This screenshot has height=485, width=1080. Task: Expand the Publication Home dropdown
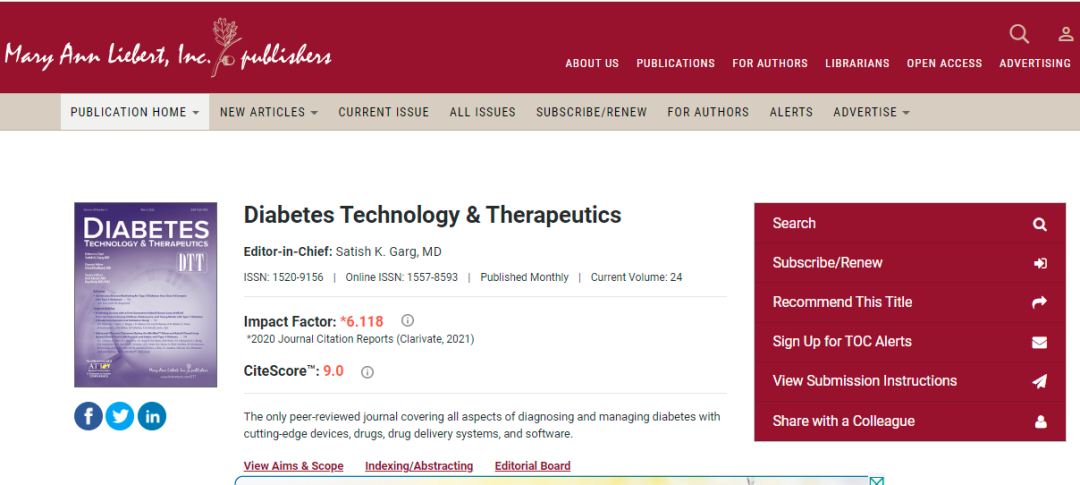click(135, 112)
